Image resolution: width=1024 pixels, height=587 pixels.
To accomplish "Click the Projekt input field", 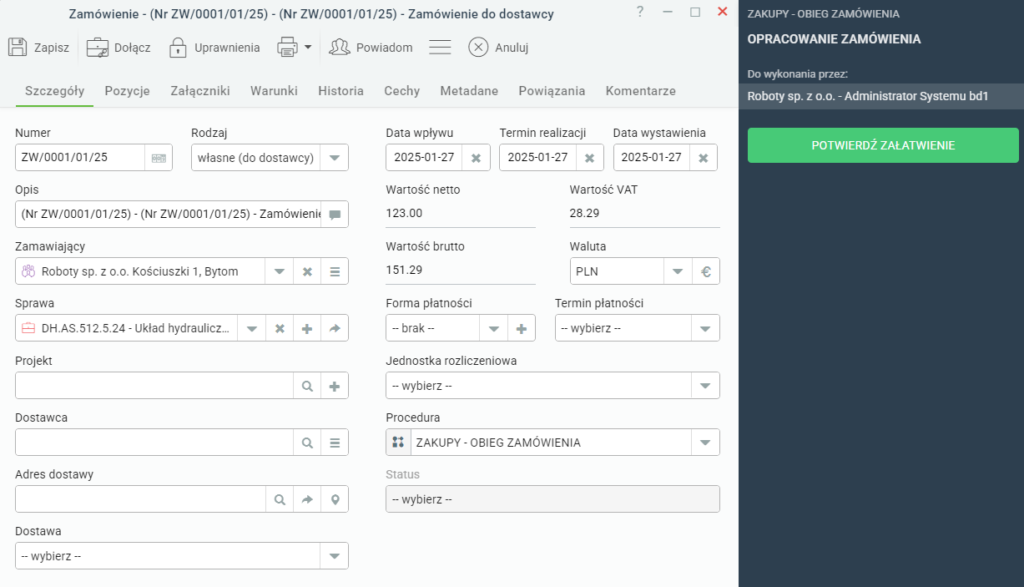I will [155, 386].
